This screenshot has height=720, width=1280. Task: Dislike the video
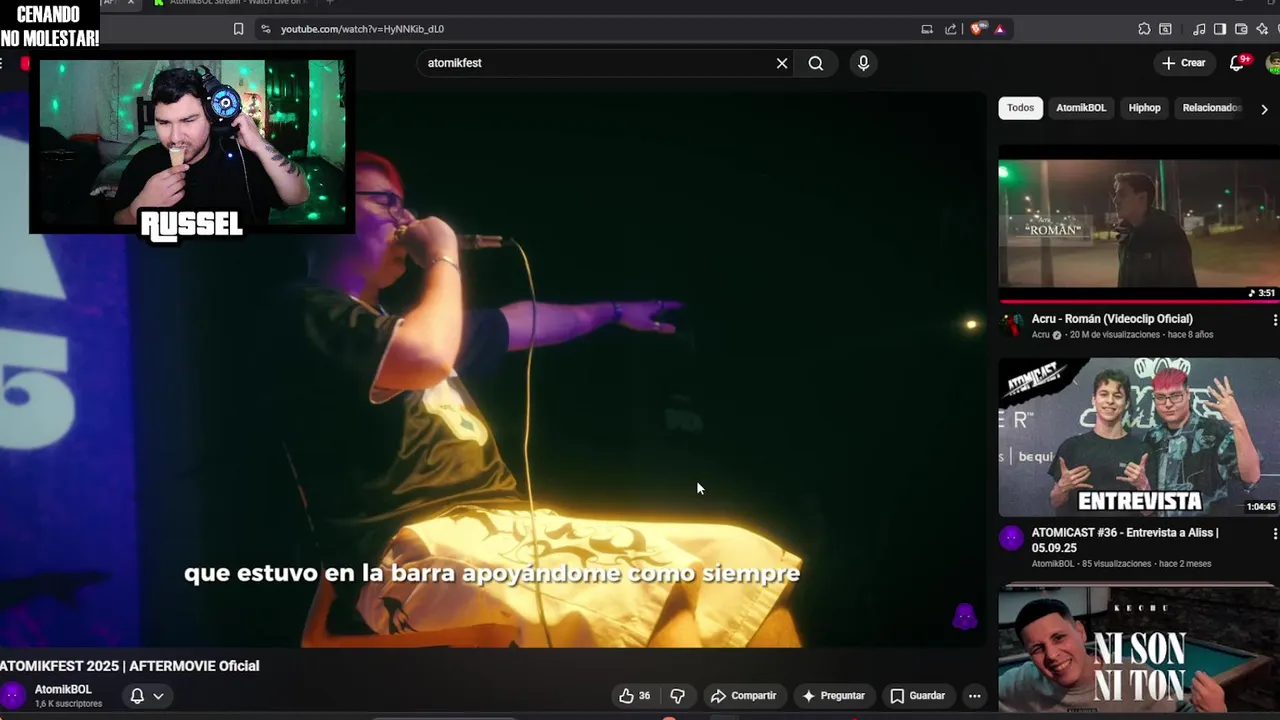coord(677,696)
